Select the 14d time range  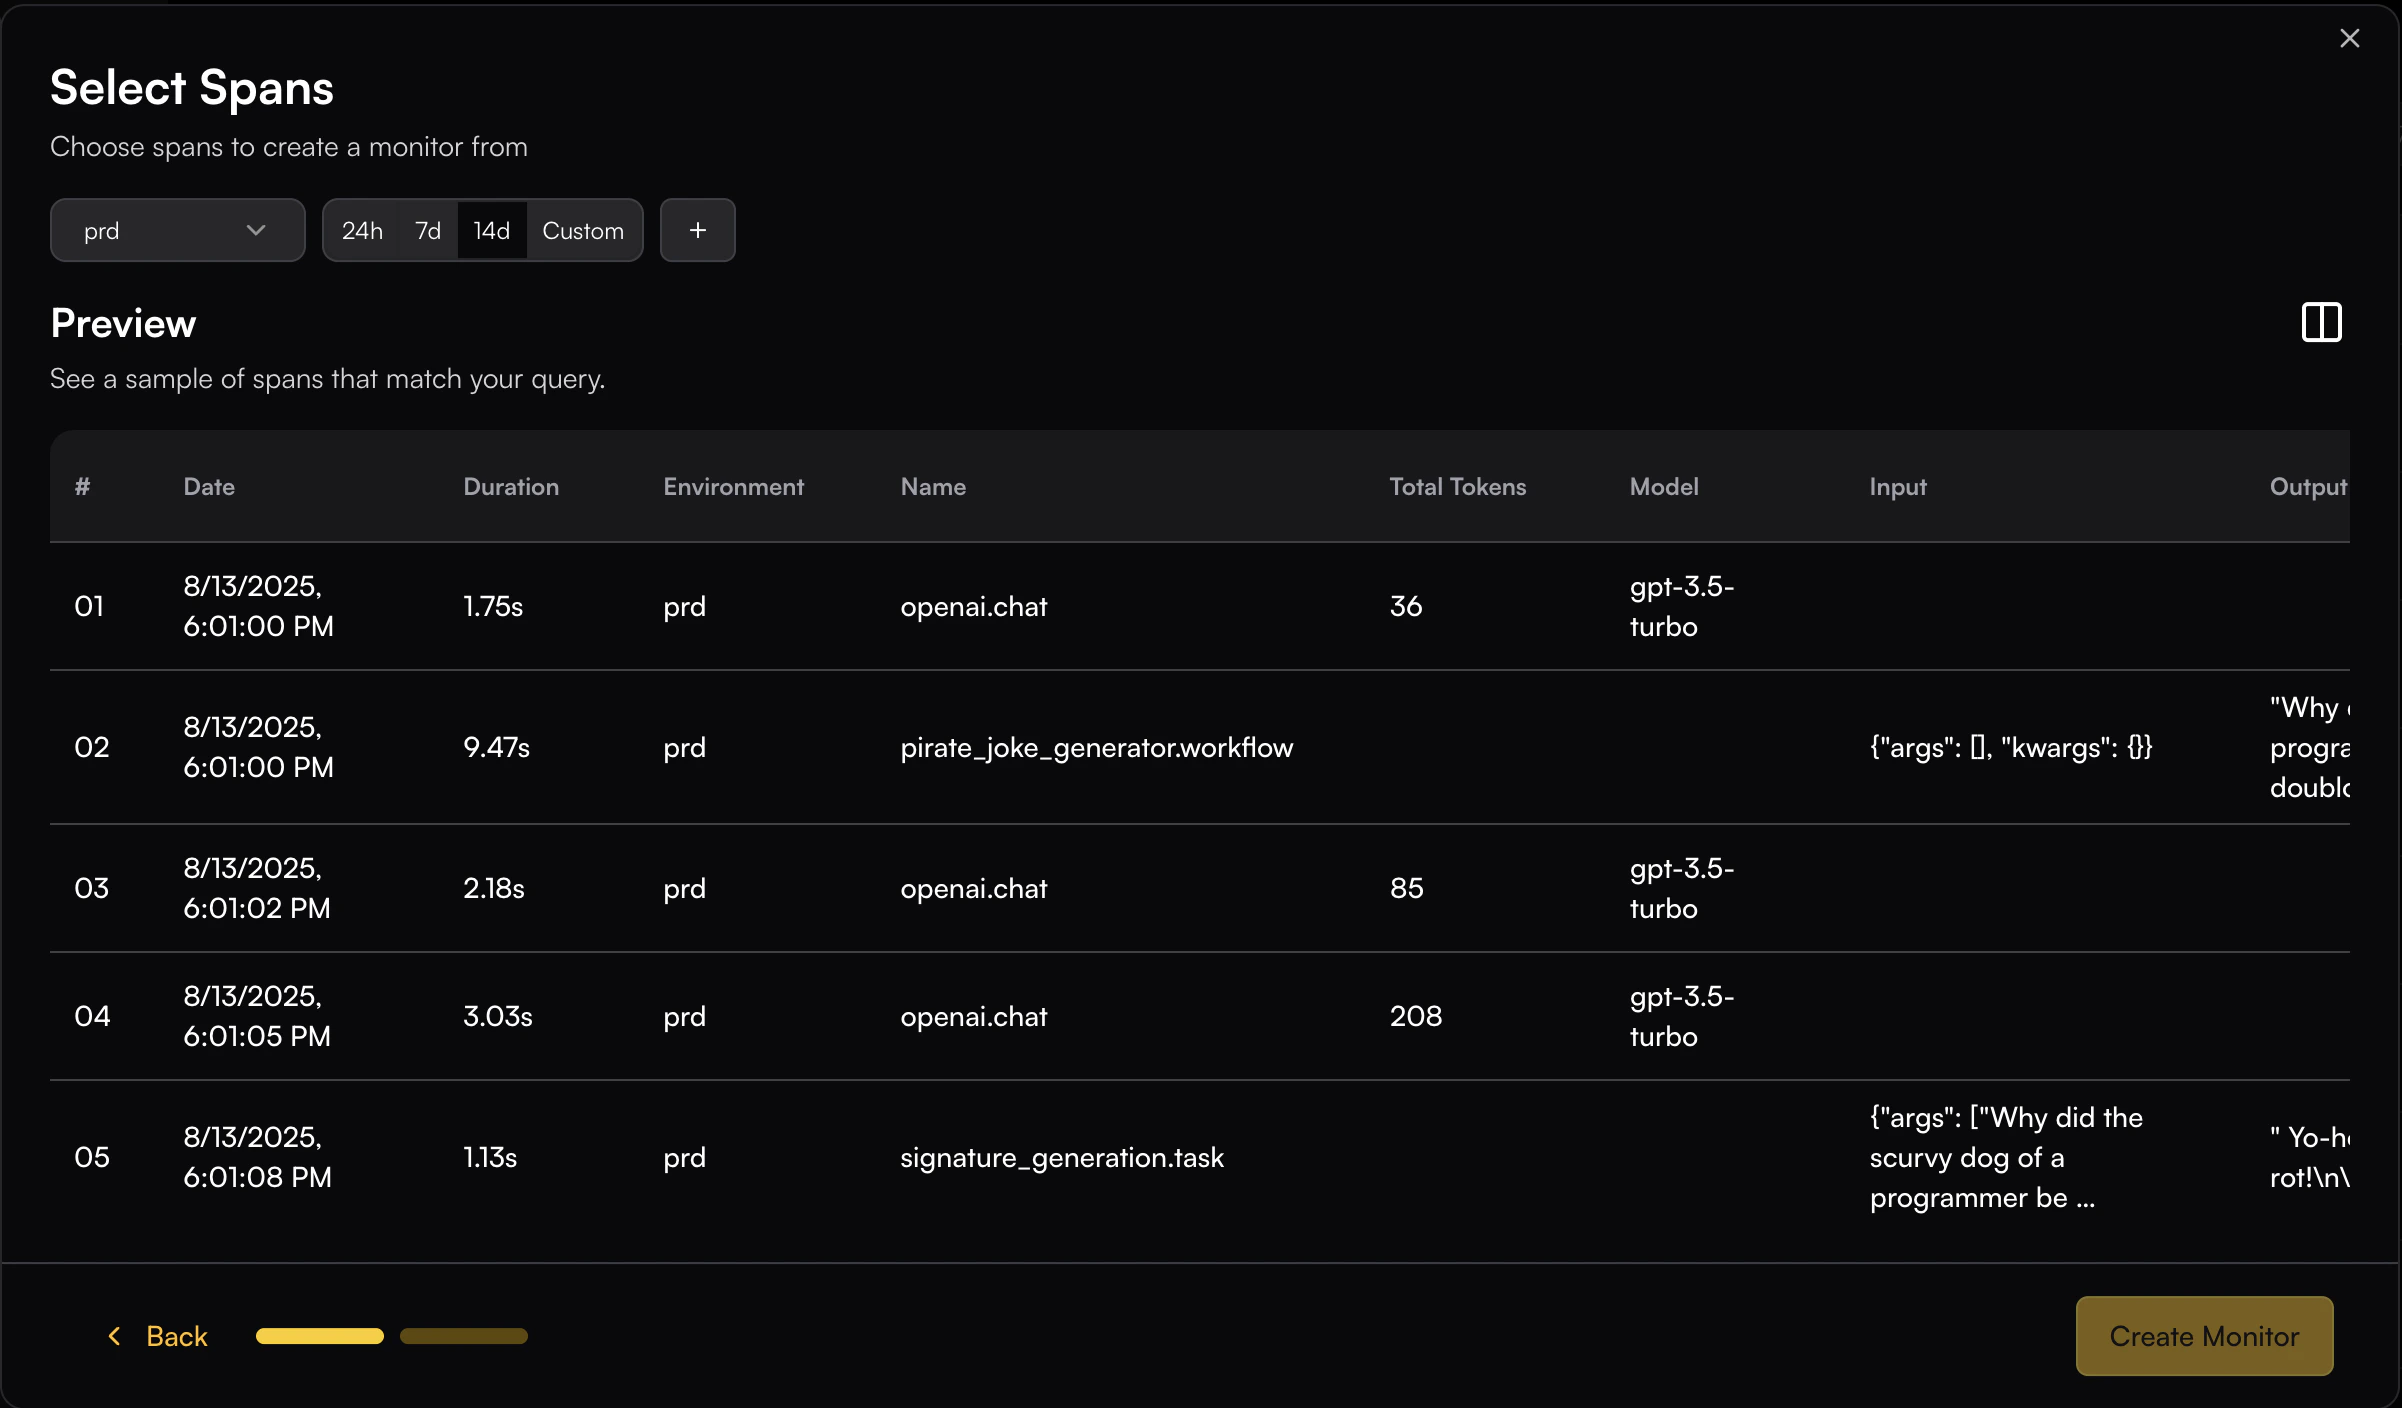coord(491,230)
